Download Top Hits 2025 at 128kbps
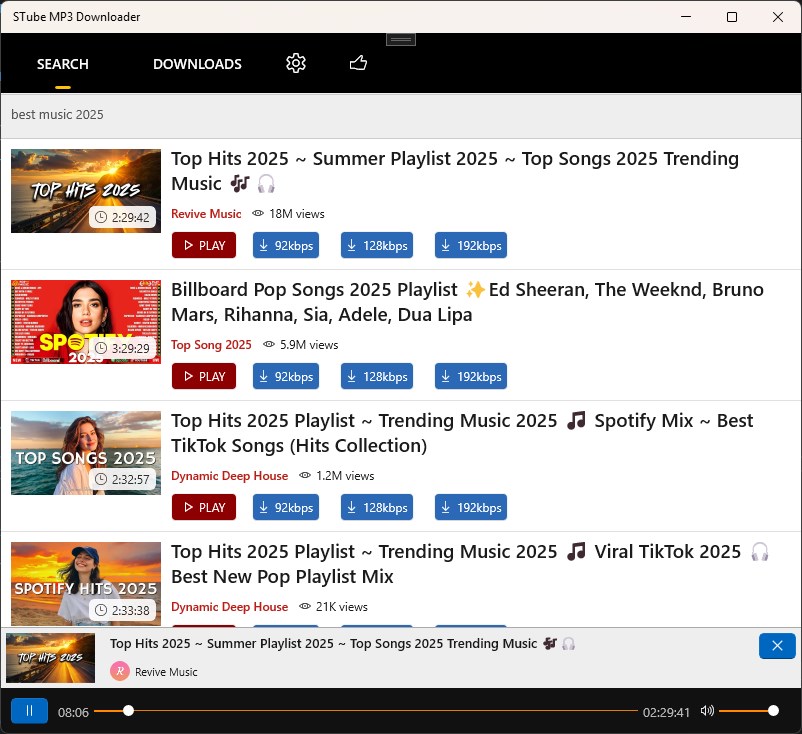This screenshot has width=802, height=734. point(376,245)
